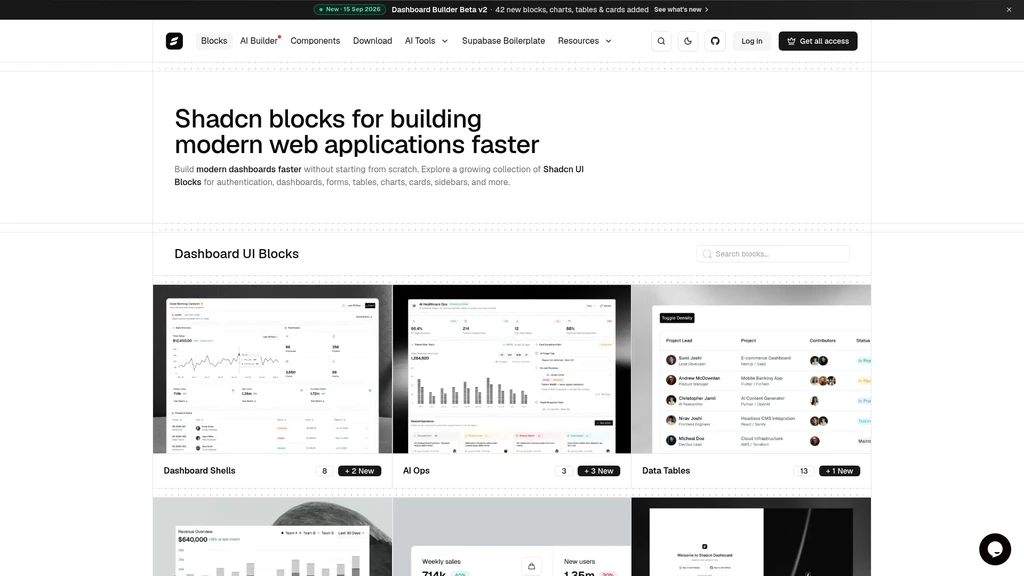Click Get all access button
This screenshot has height=576, width=1024.
point(818,41)
